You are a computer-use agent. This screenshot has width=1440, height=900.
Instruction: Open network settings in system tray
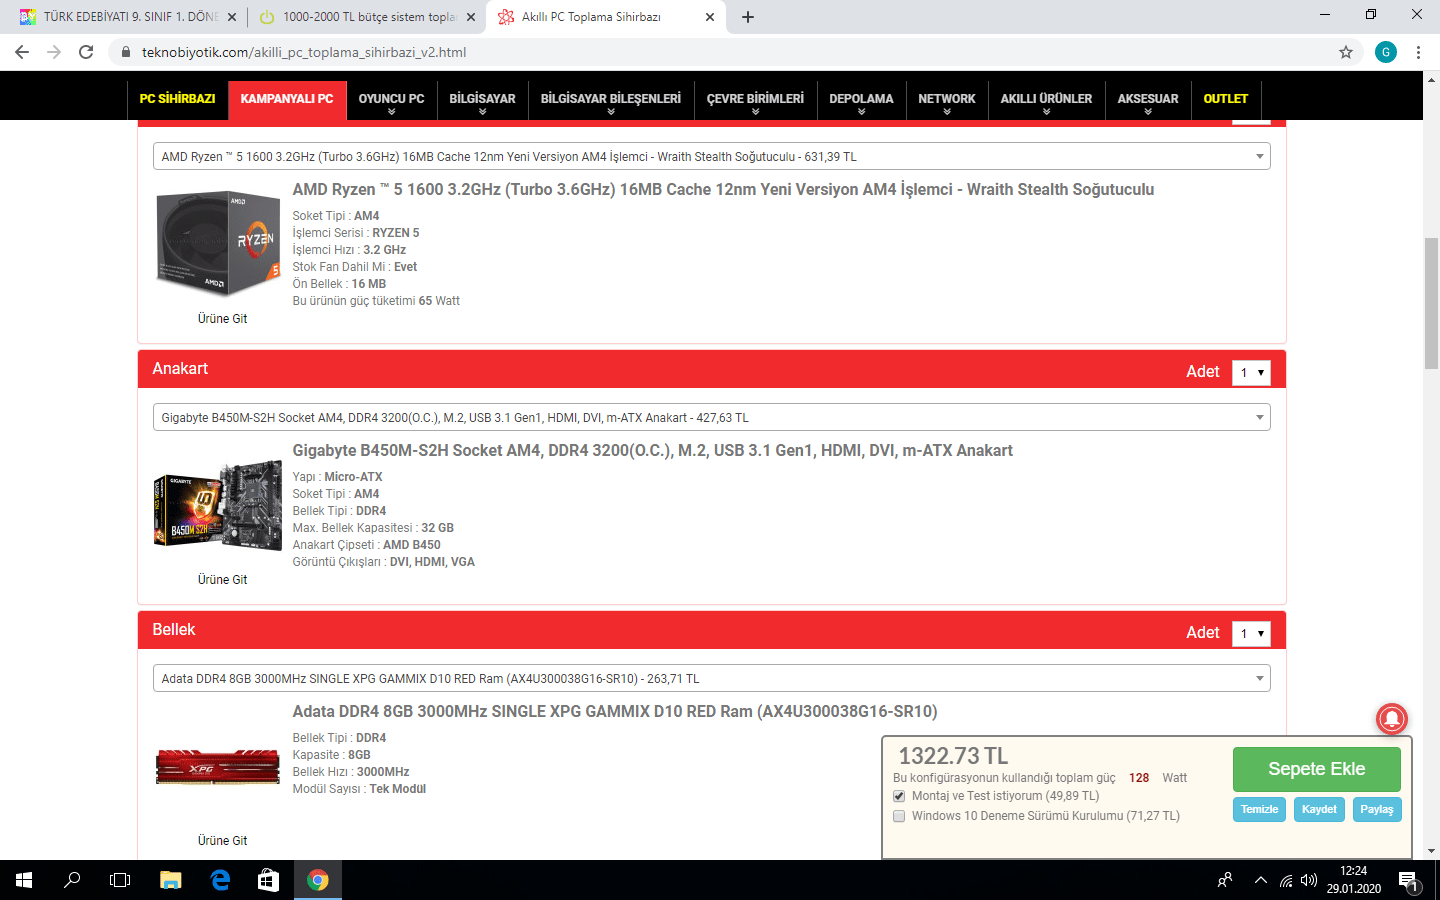tap(1286, 880)
